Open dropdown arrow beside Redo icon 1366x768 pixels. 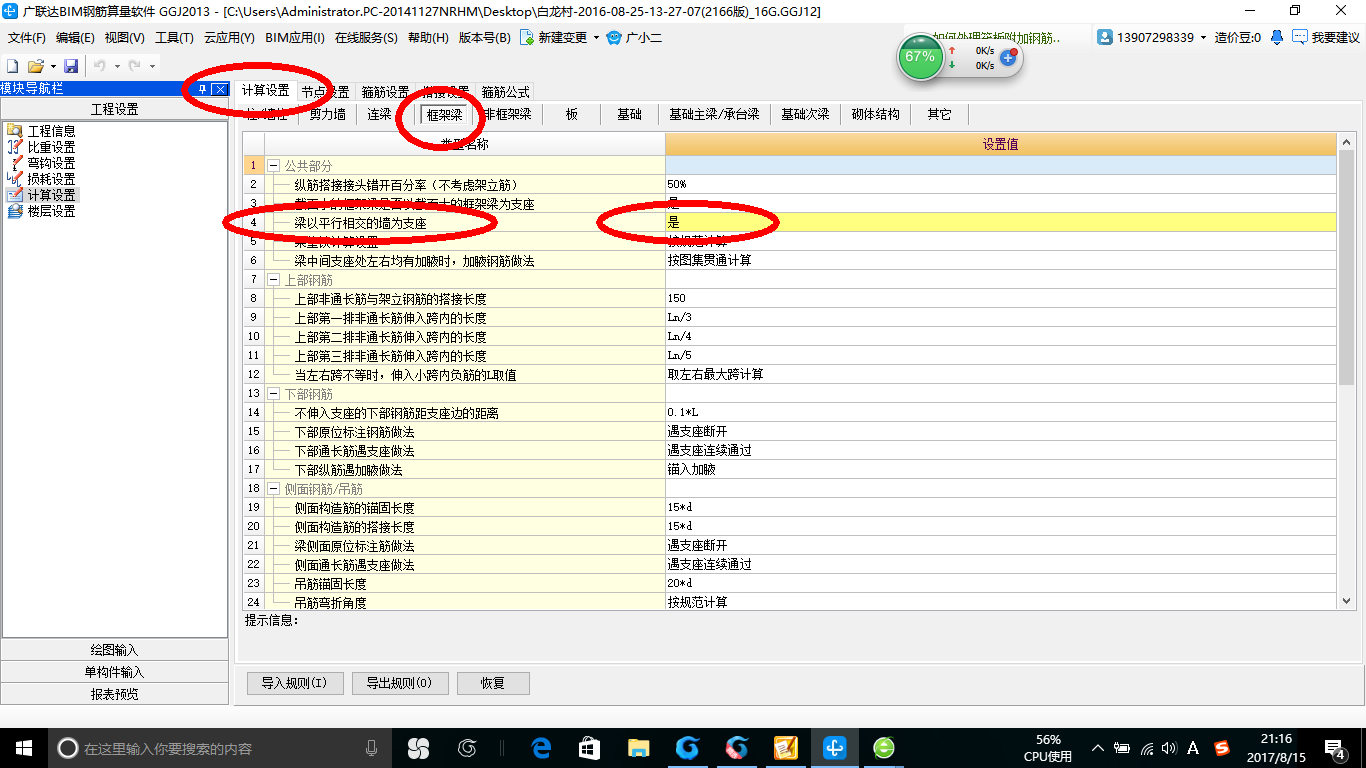151,66
